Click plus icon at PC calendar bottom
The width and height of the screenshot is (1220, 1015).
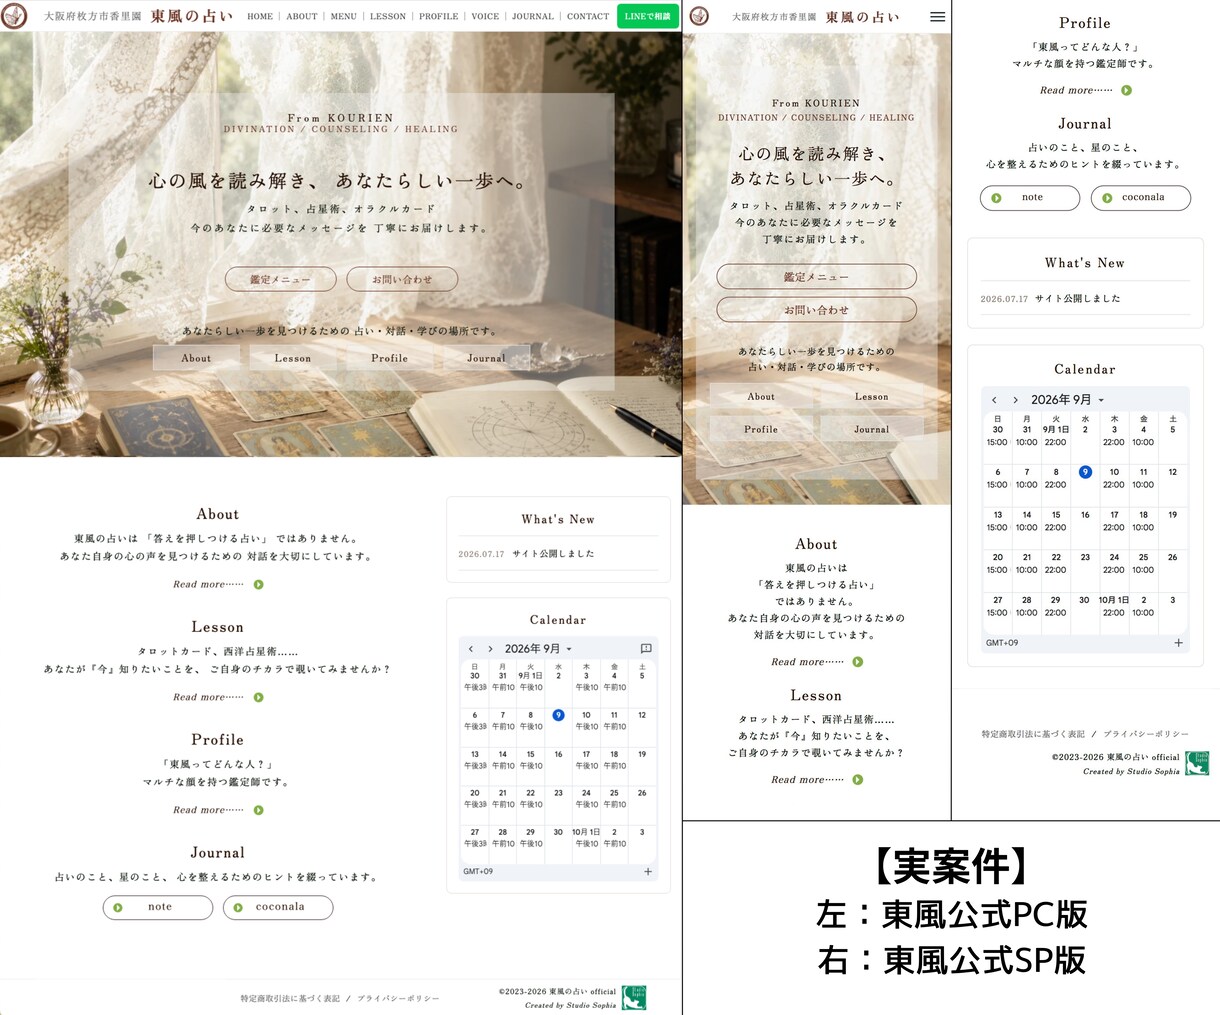pyautogui.click(x=648, y=872)
